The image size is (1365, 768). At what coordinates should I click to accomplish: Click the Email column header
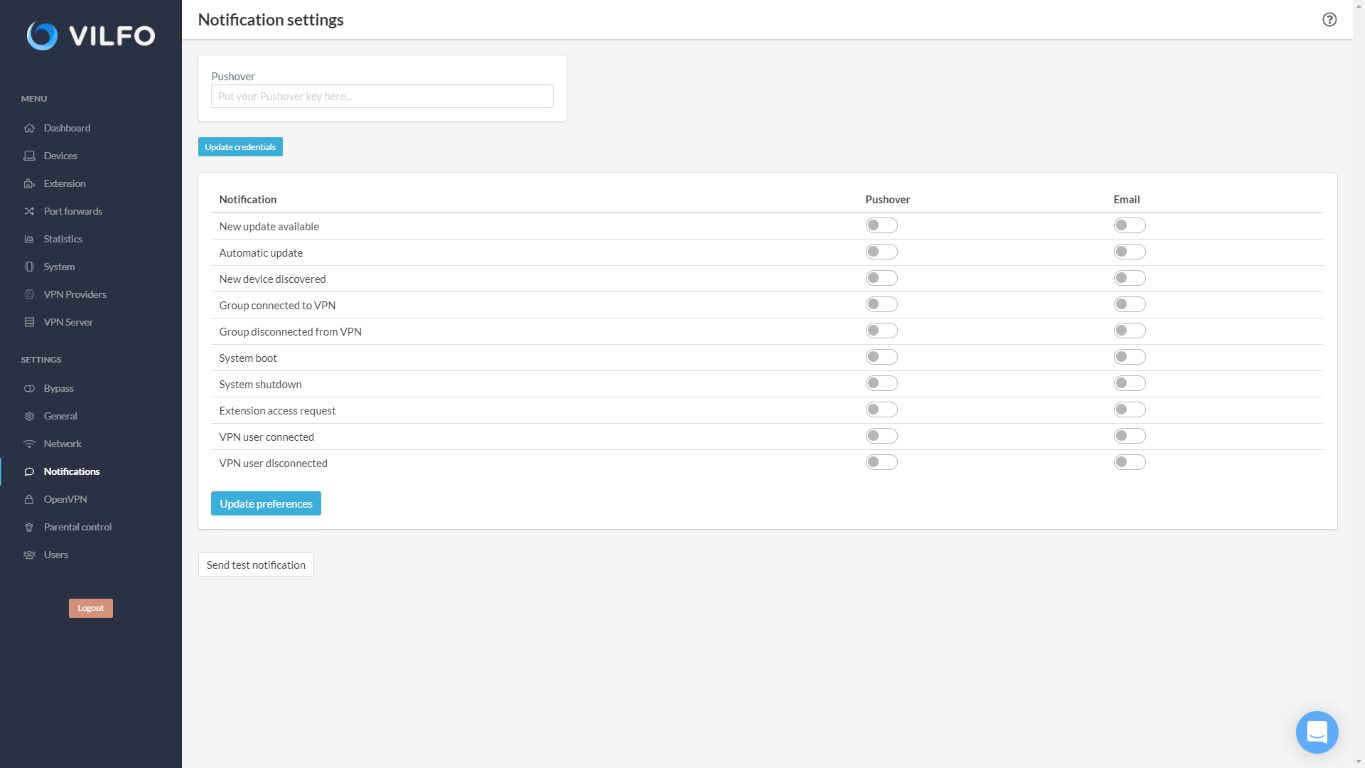[1127, 199]
